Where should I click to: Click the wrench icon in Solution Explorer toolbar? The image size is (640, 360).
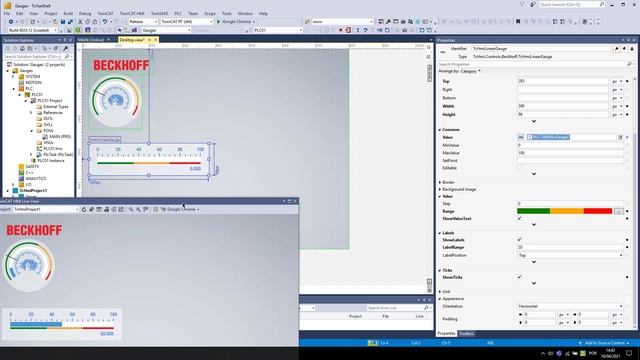(x=66, y=48)
